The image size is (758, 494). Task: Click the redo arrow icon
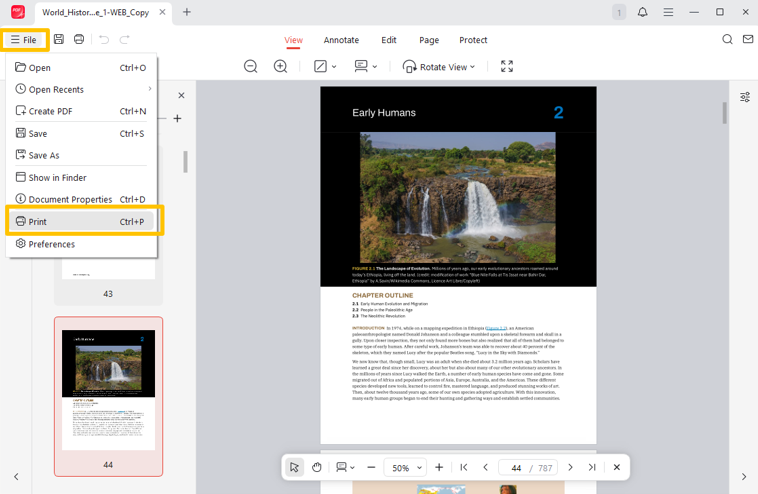click(x=125, y=40)
